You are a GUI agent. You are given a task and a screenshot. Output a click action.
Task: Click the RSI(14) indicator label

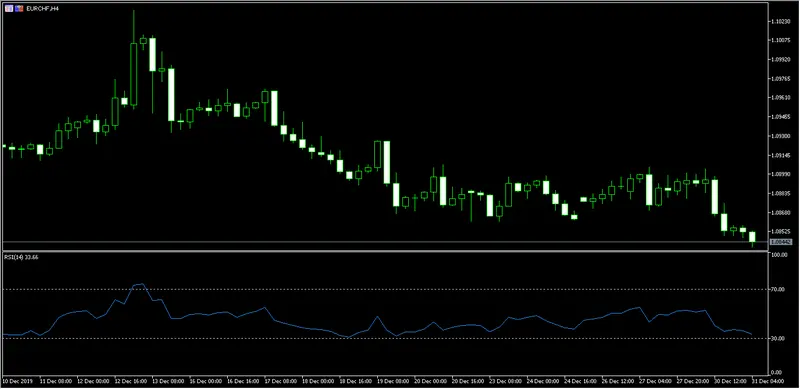[x=11, y=257]
